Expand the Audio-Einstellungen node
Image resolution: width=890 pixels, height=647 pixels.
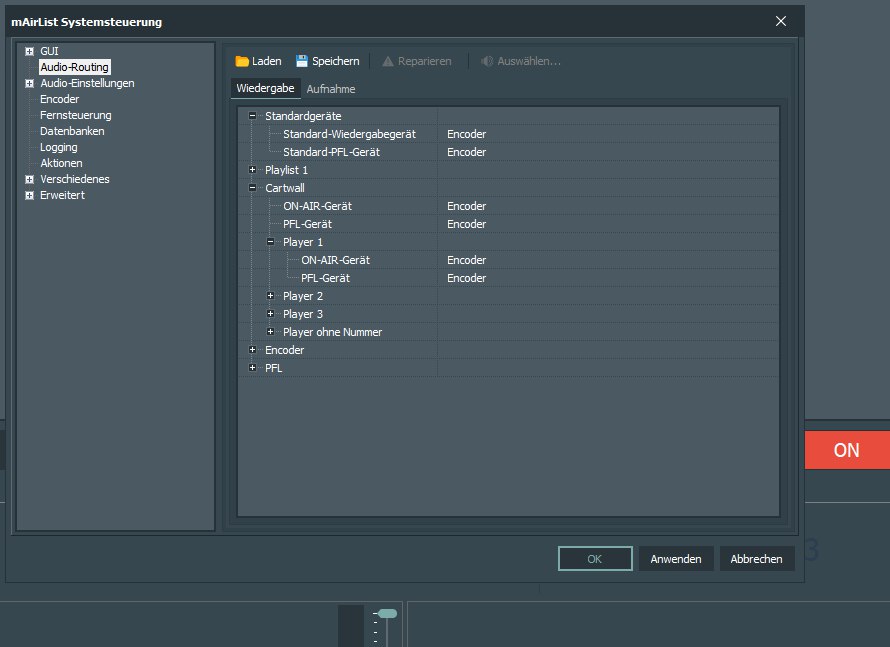click(x=30, y=83)
